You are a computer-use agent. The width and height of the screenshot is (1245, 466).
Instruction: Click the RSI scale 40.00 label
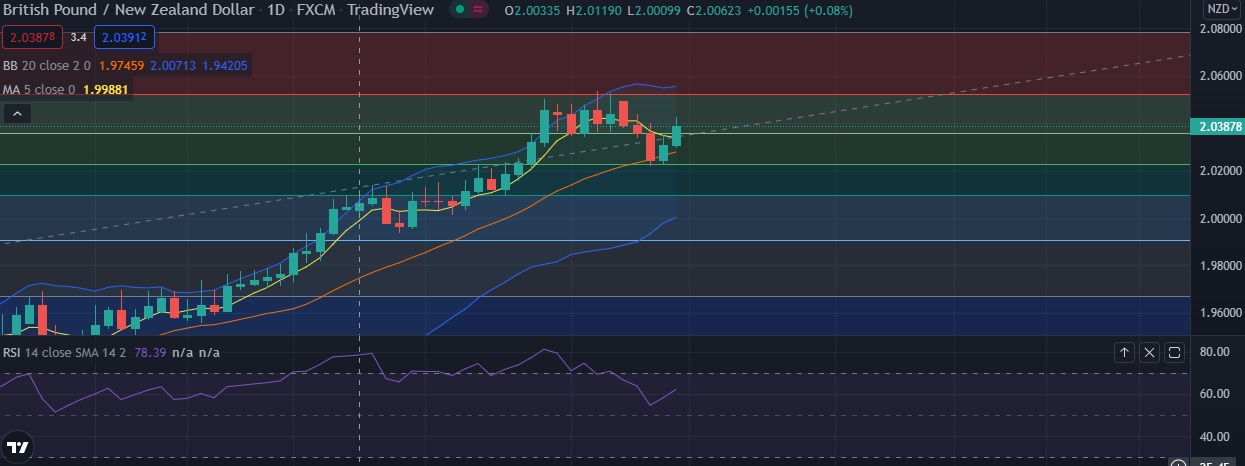click(x=1214, y=437)
